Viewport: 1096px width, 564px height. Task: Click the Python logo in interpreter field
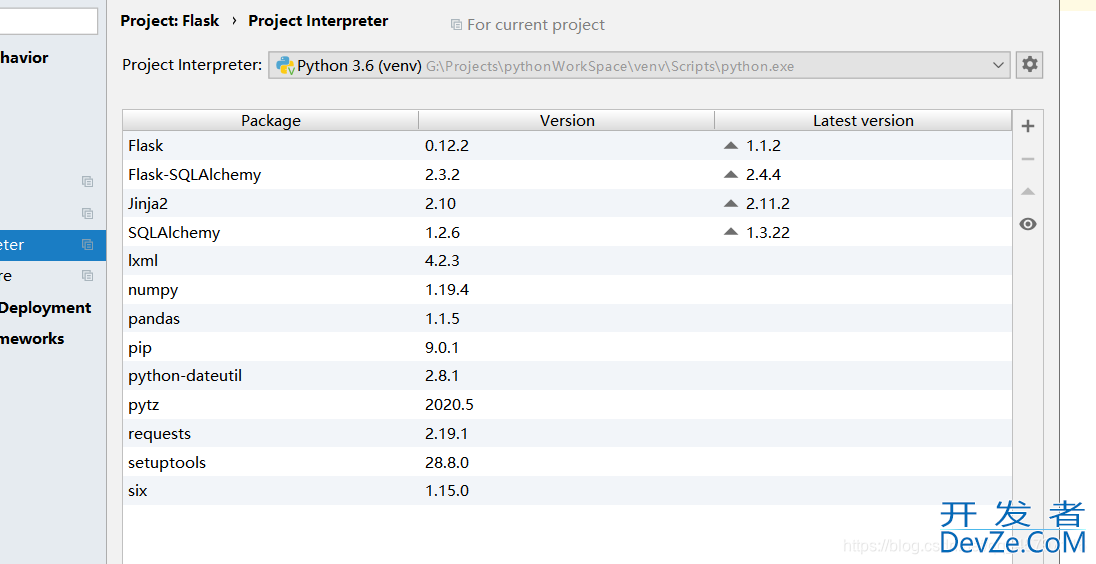tap(285, 66)
